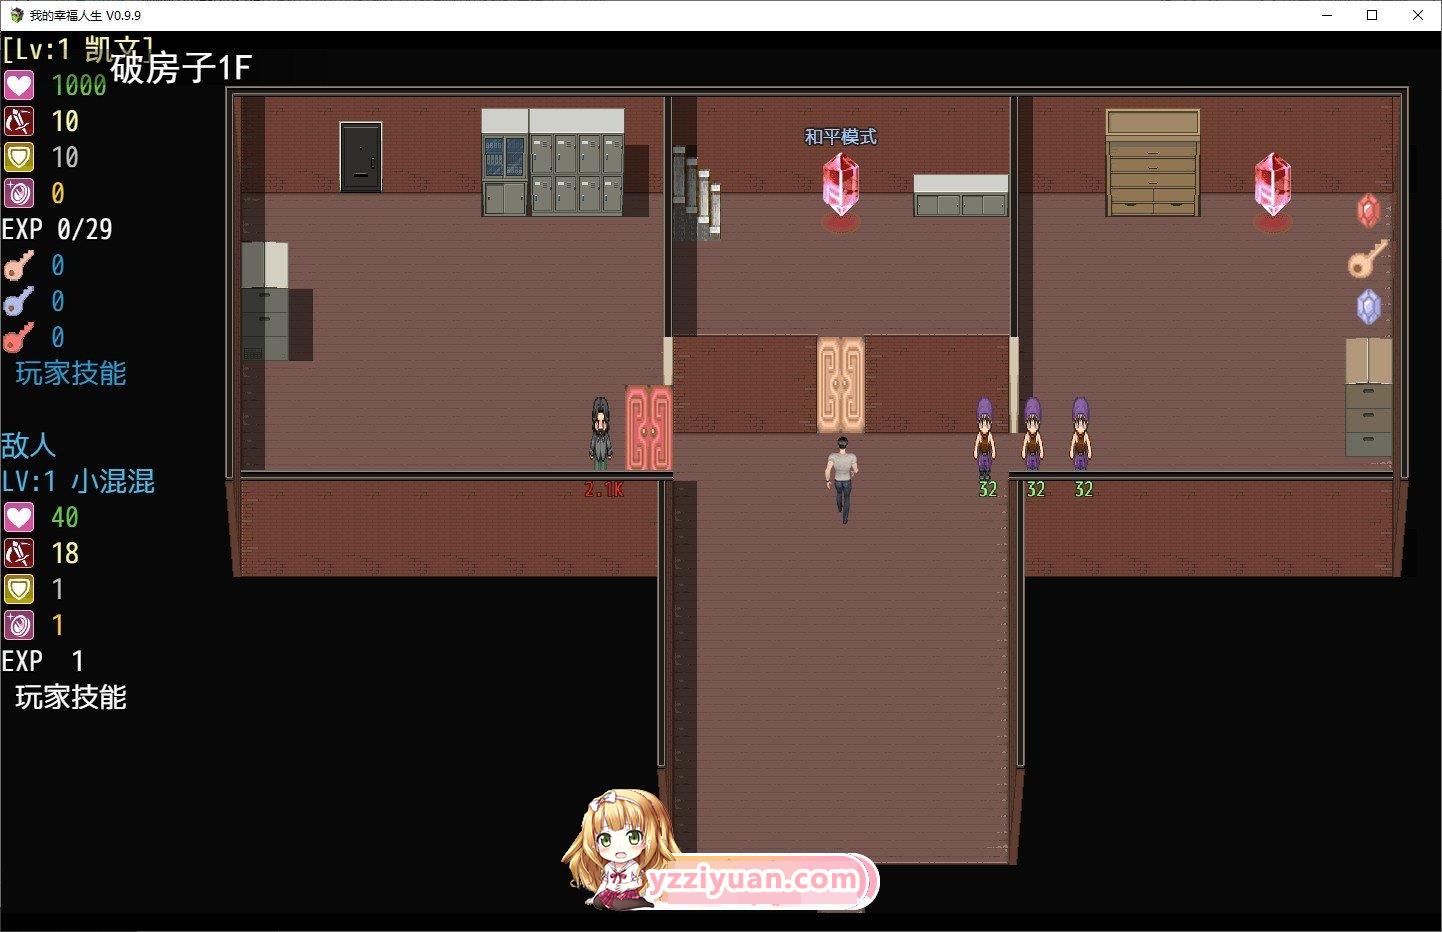This screenshot has width=1442, height=932.
Task: Click the rightmost purple-haired thug
Action: pyautogui.click(x=1081, y=434)
